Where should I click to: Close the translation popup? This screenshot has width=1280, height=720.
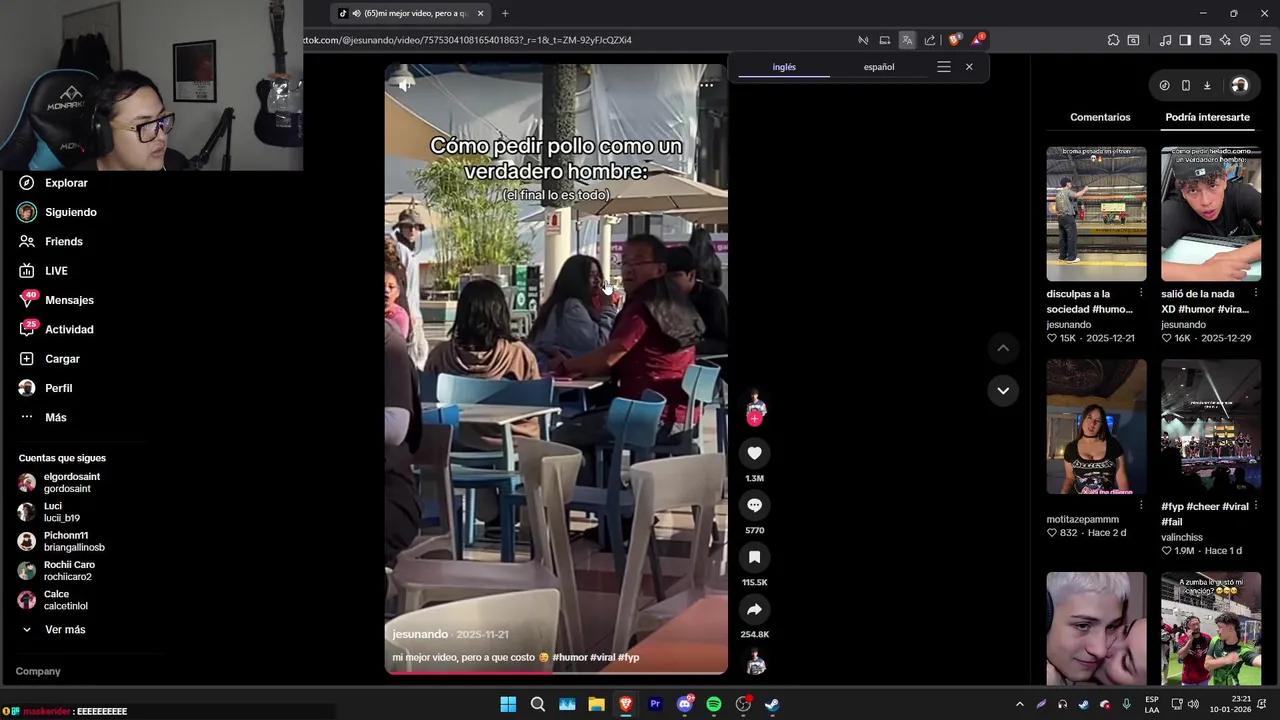[969, 67]
